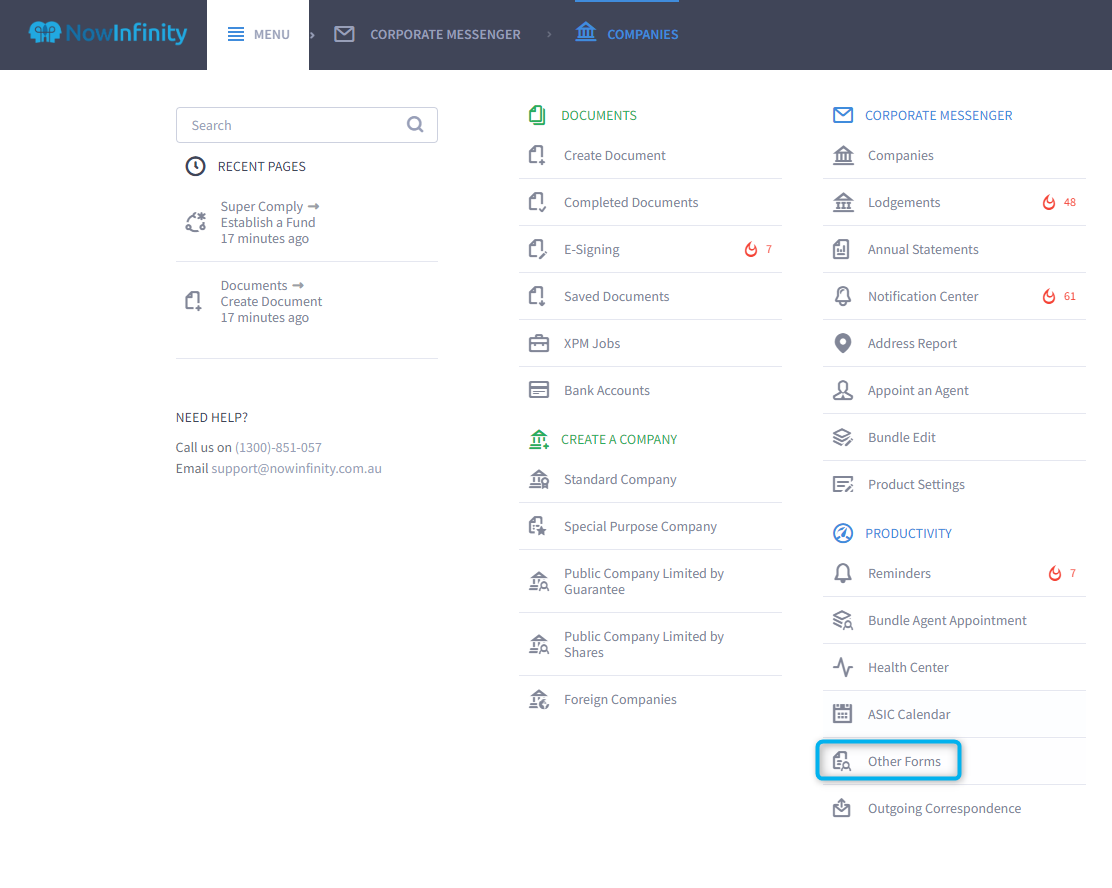
Task: Open the Saved Documents icon
Action: (538, 296)
